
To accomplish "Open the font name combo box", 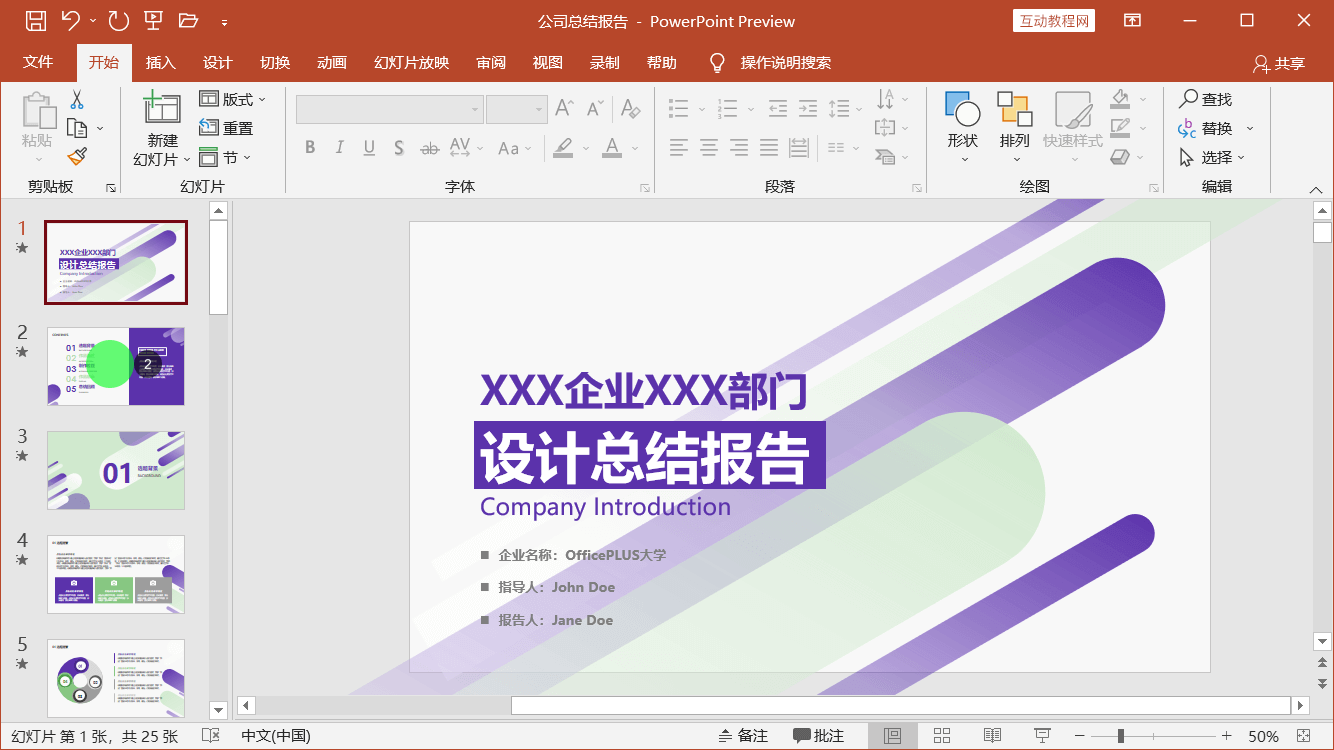I will [390, 109].
